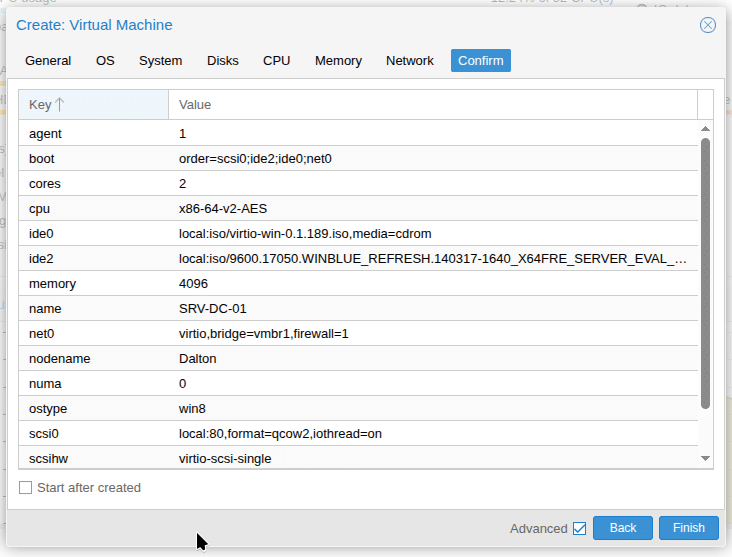The image size is (732, 557).
Task: Select the Network tab
Action: point(410,61)
